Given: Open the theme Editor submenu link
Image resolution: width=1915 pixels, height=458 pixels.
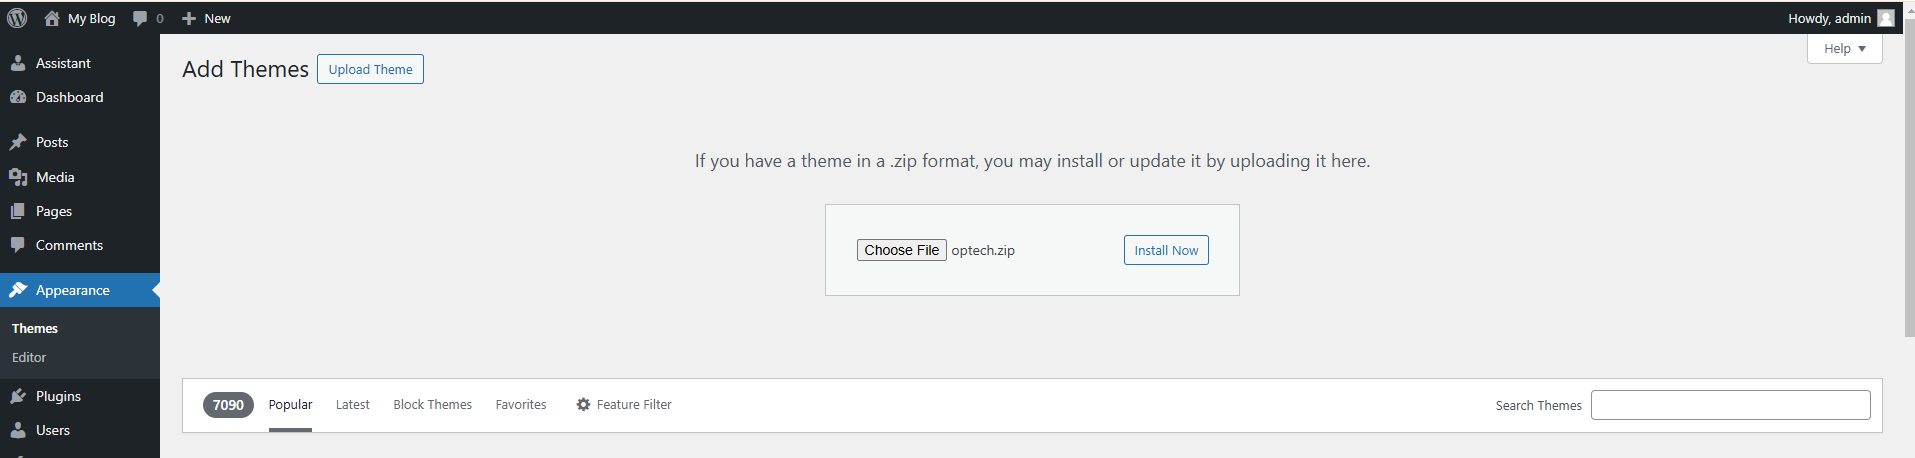Looking at the screenshot, I should point(29,357).
